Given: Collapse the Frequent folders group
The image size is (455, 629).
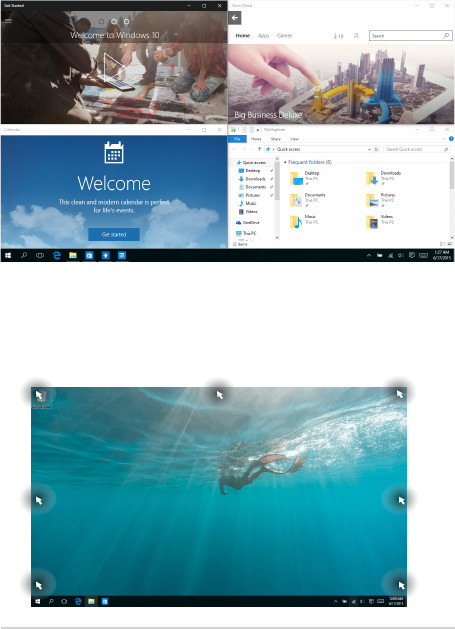Looking at the screenshot, I should (x=285, y=162).
